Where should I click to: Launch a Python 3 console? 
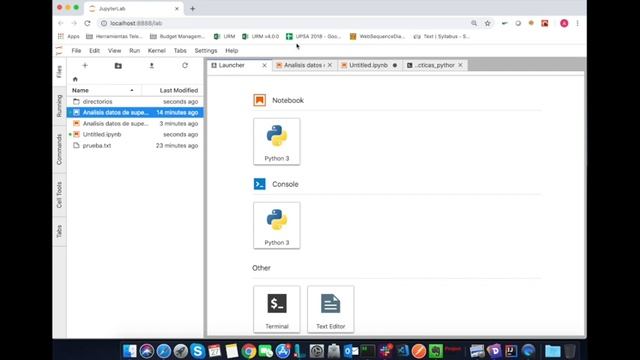tap(277, 225)
